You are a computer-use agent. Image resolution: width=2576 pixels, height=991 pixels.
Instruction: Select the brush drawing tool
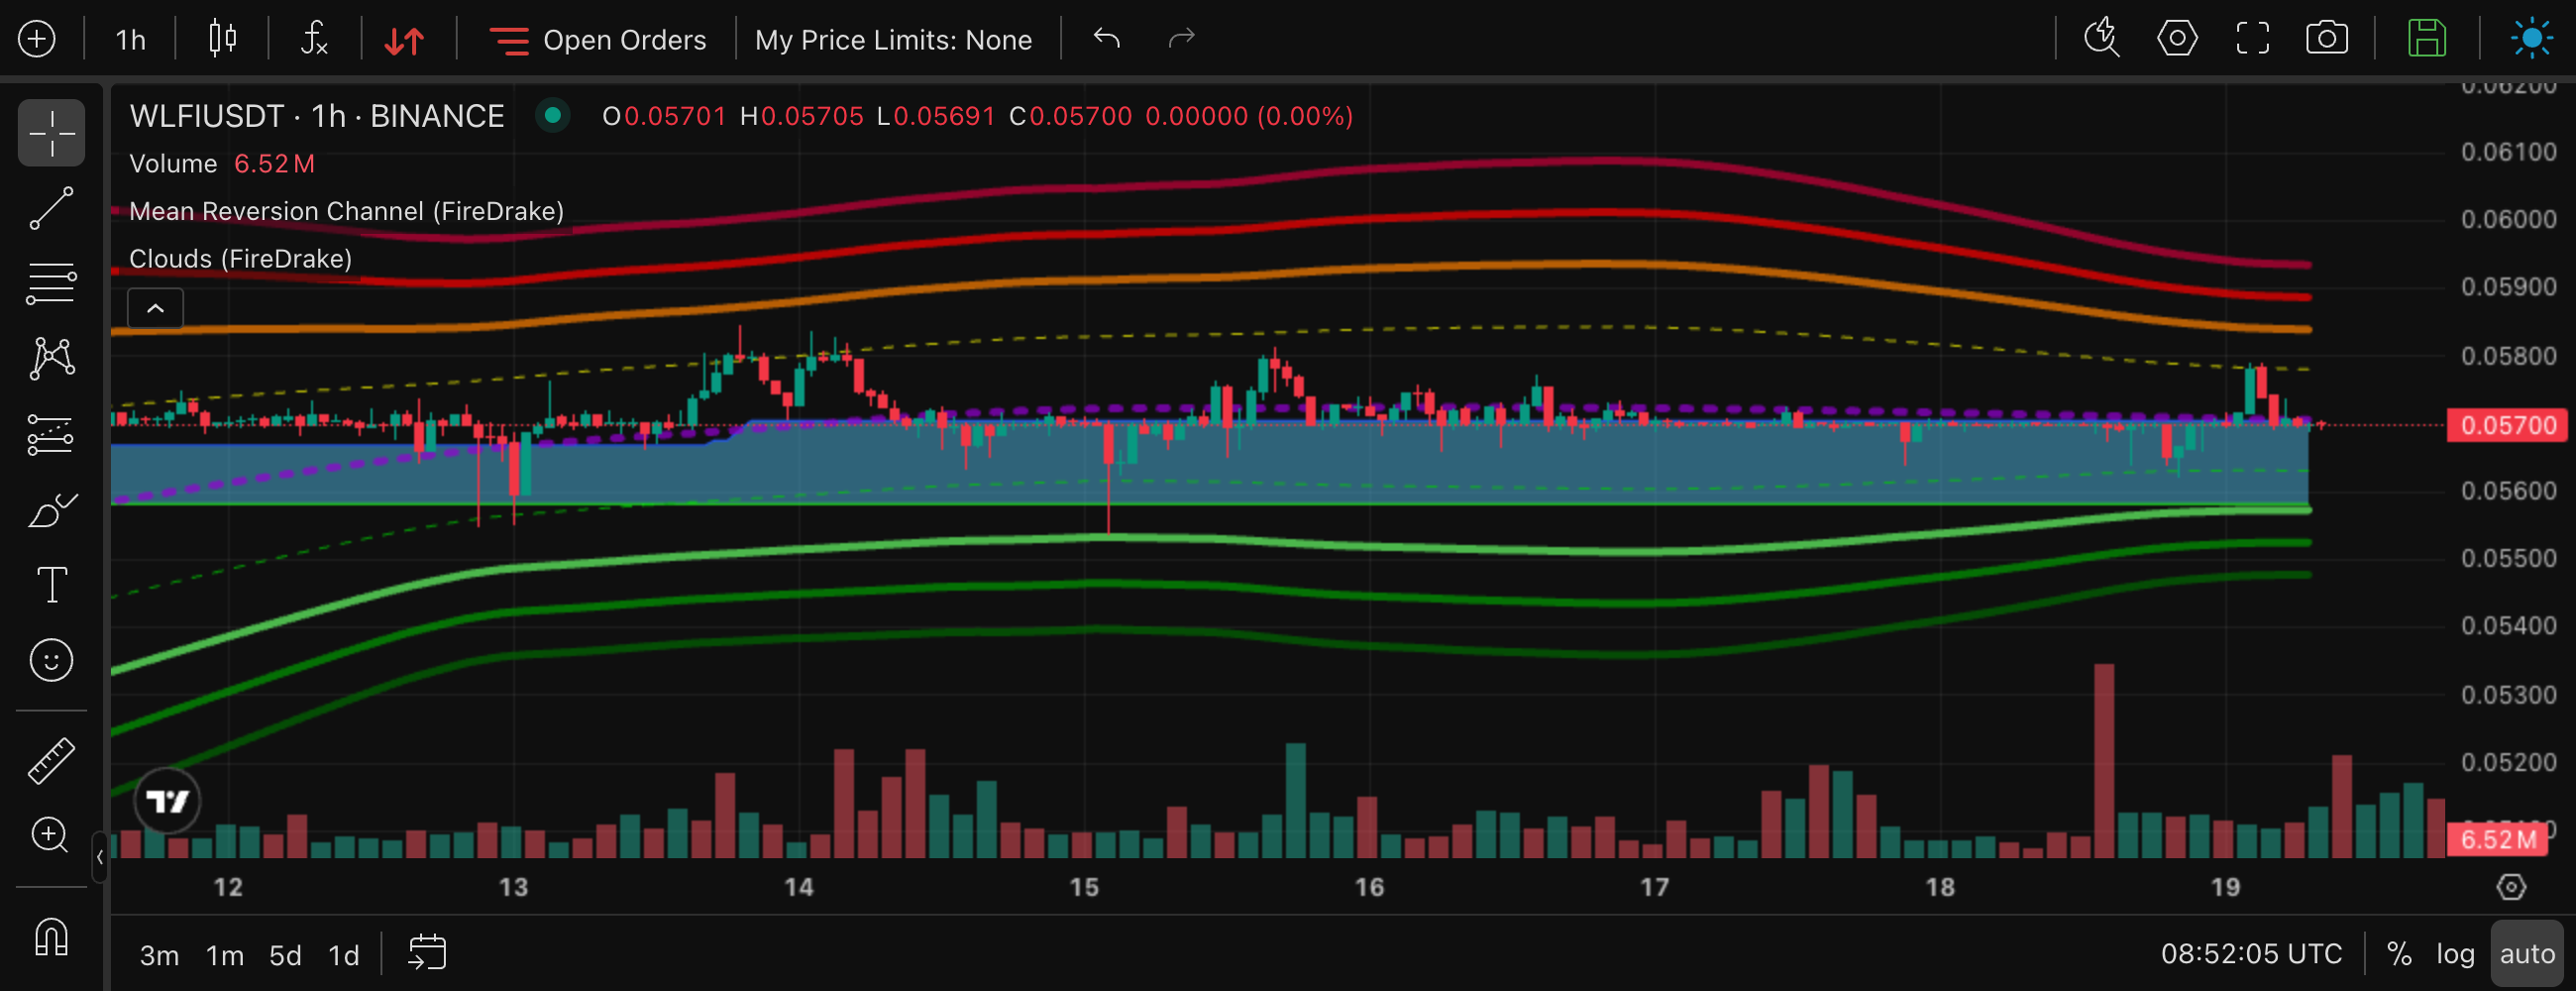click(51, 510)
